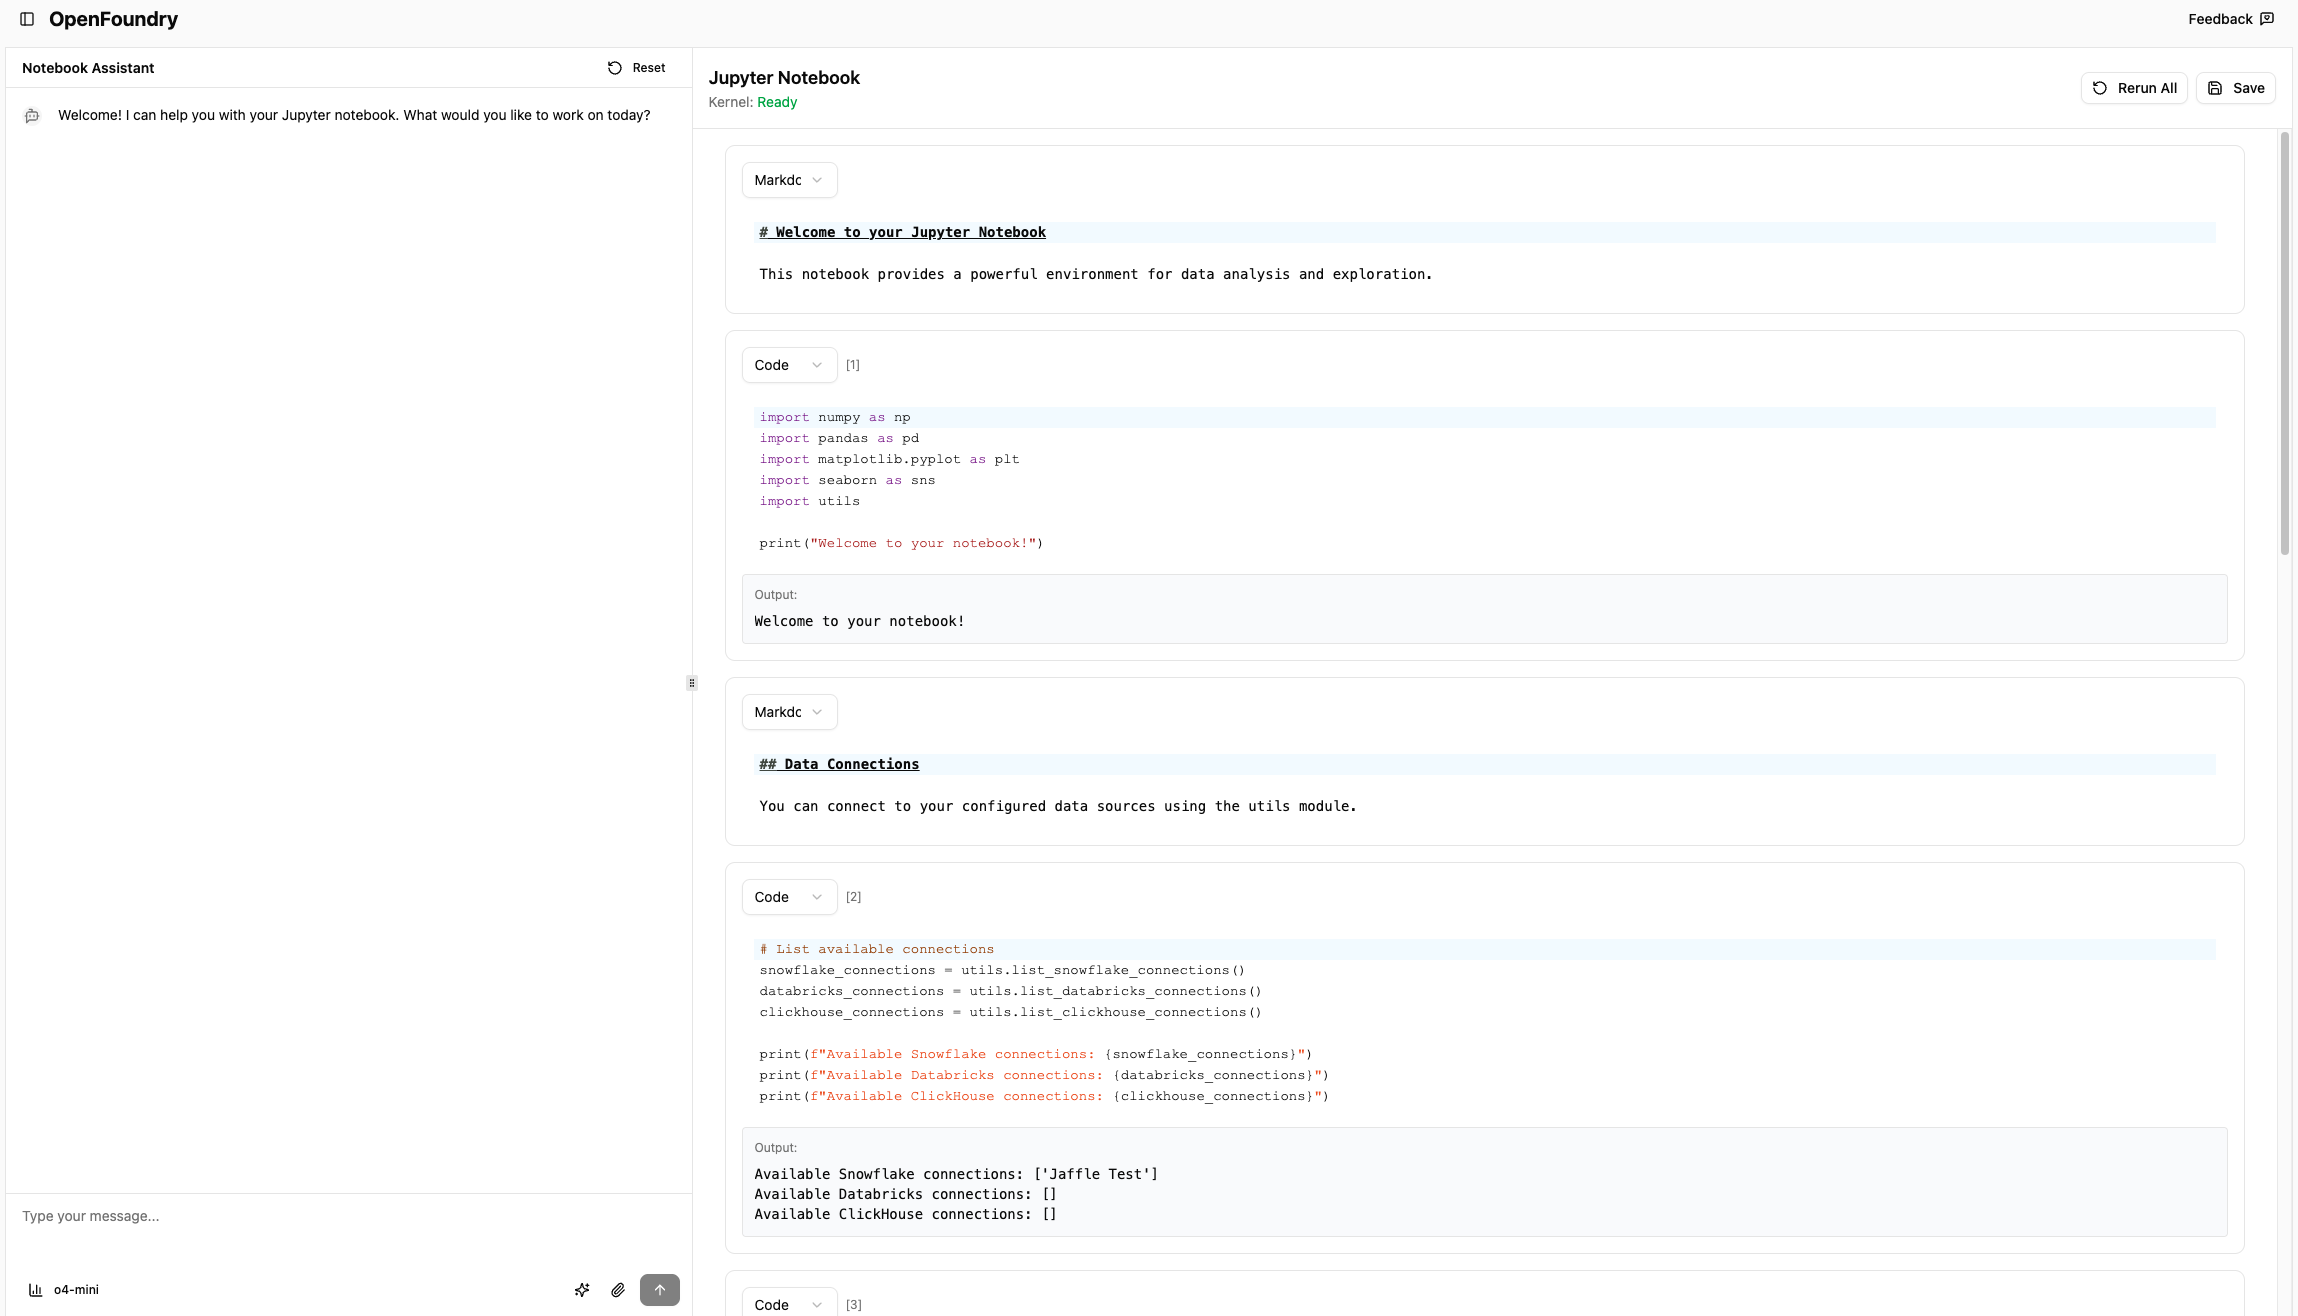Expand Markdown dropdown above Data Connections
The image size is (2298, 1316).
tap(789, 712)
